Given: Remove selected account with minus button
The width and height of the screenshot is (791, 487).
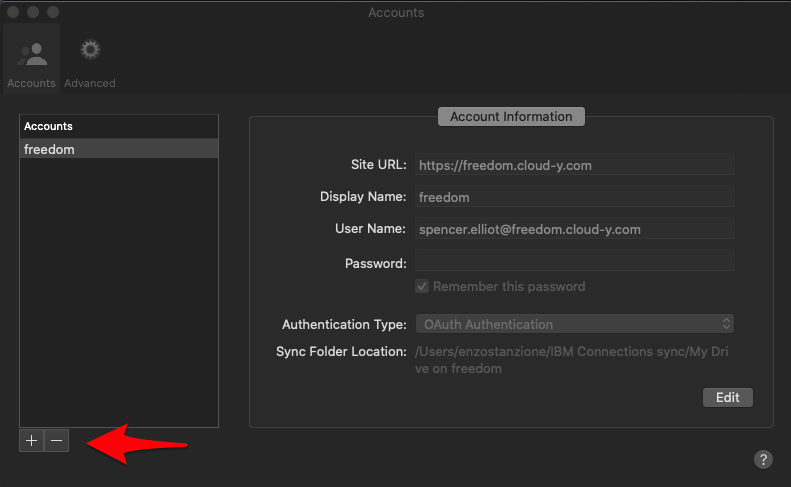Looking at the screenshot, I should click(56, 441).
